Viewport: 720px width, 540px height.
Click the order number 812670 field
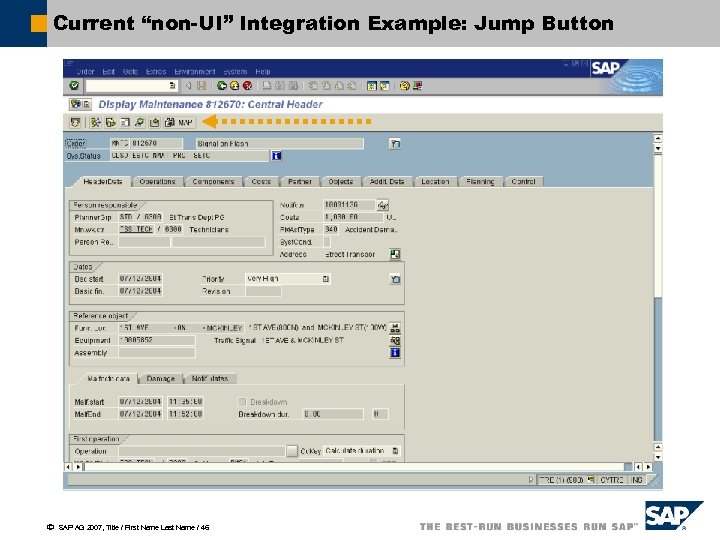coord(157,143)
